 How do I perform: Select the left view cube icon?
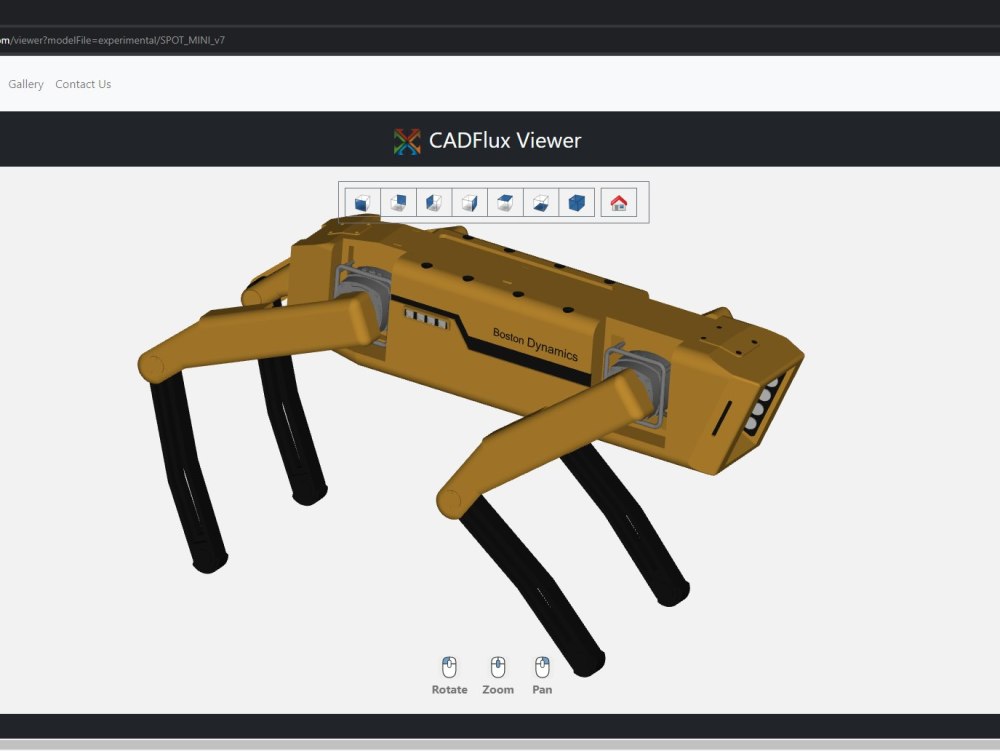click(x=434, y=203)
